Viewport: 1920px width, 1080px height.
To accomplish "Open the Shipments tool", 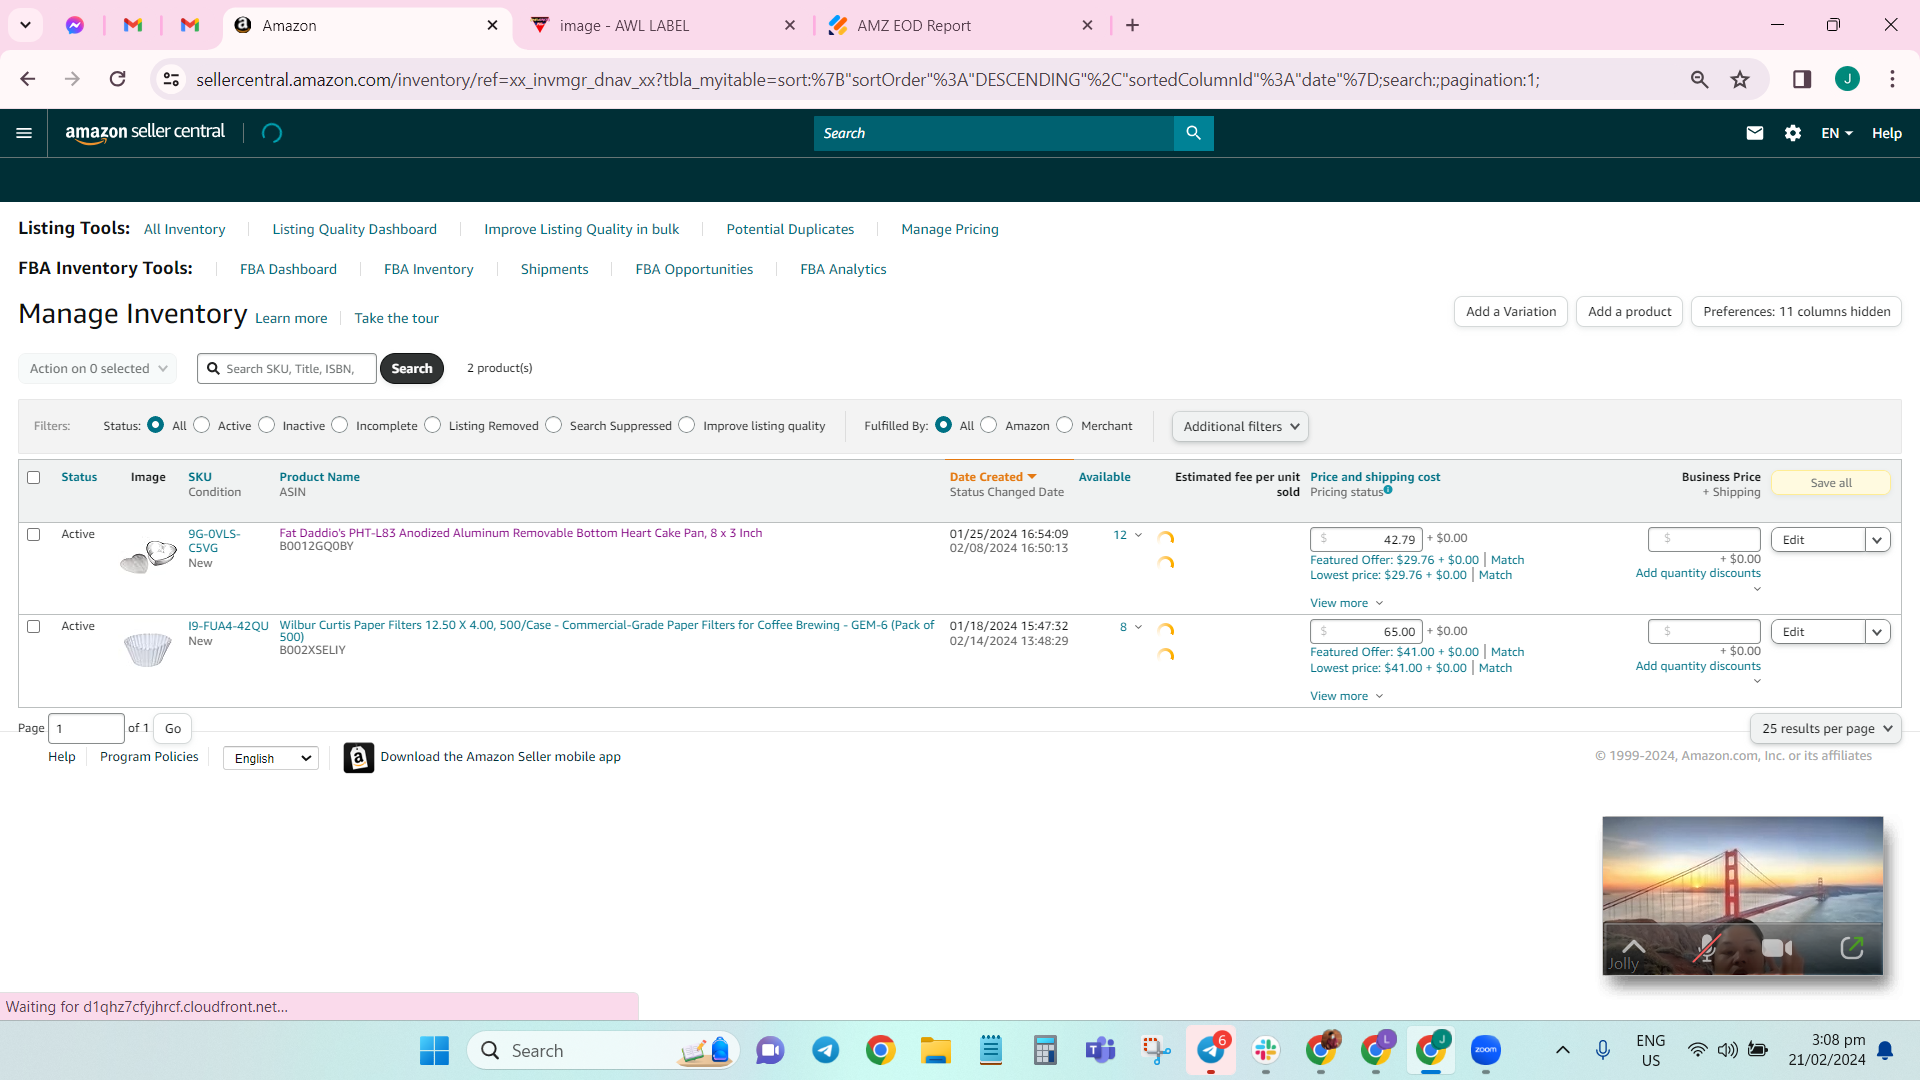I will [x=554, y=270].
